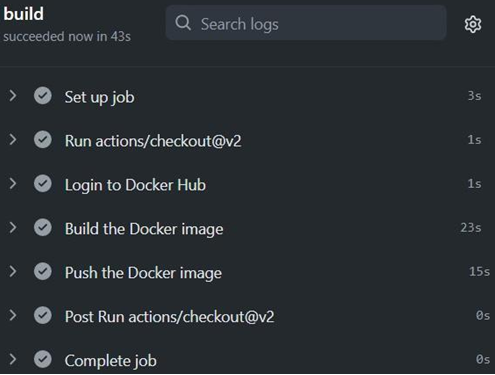
Task: Click checkmark icon beside Build the Docker image
Action: coord(43,228)
